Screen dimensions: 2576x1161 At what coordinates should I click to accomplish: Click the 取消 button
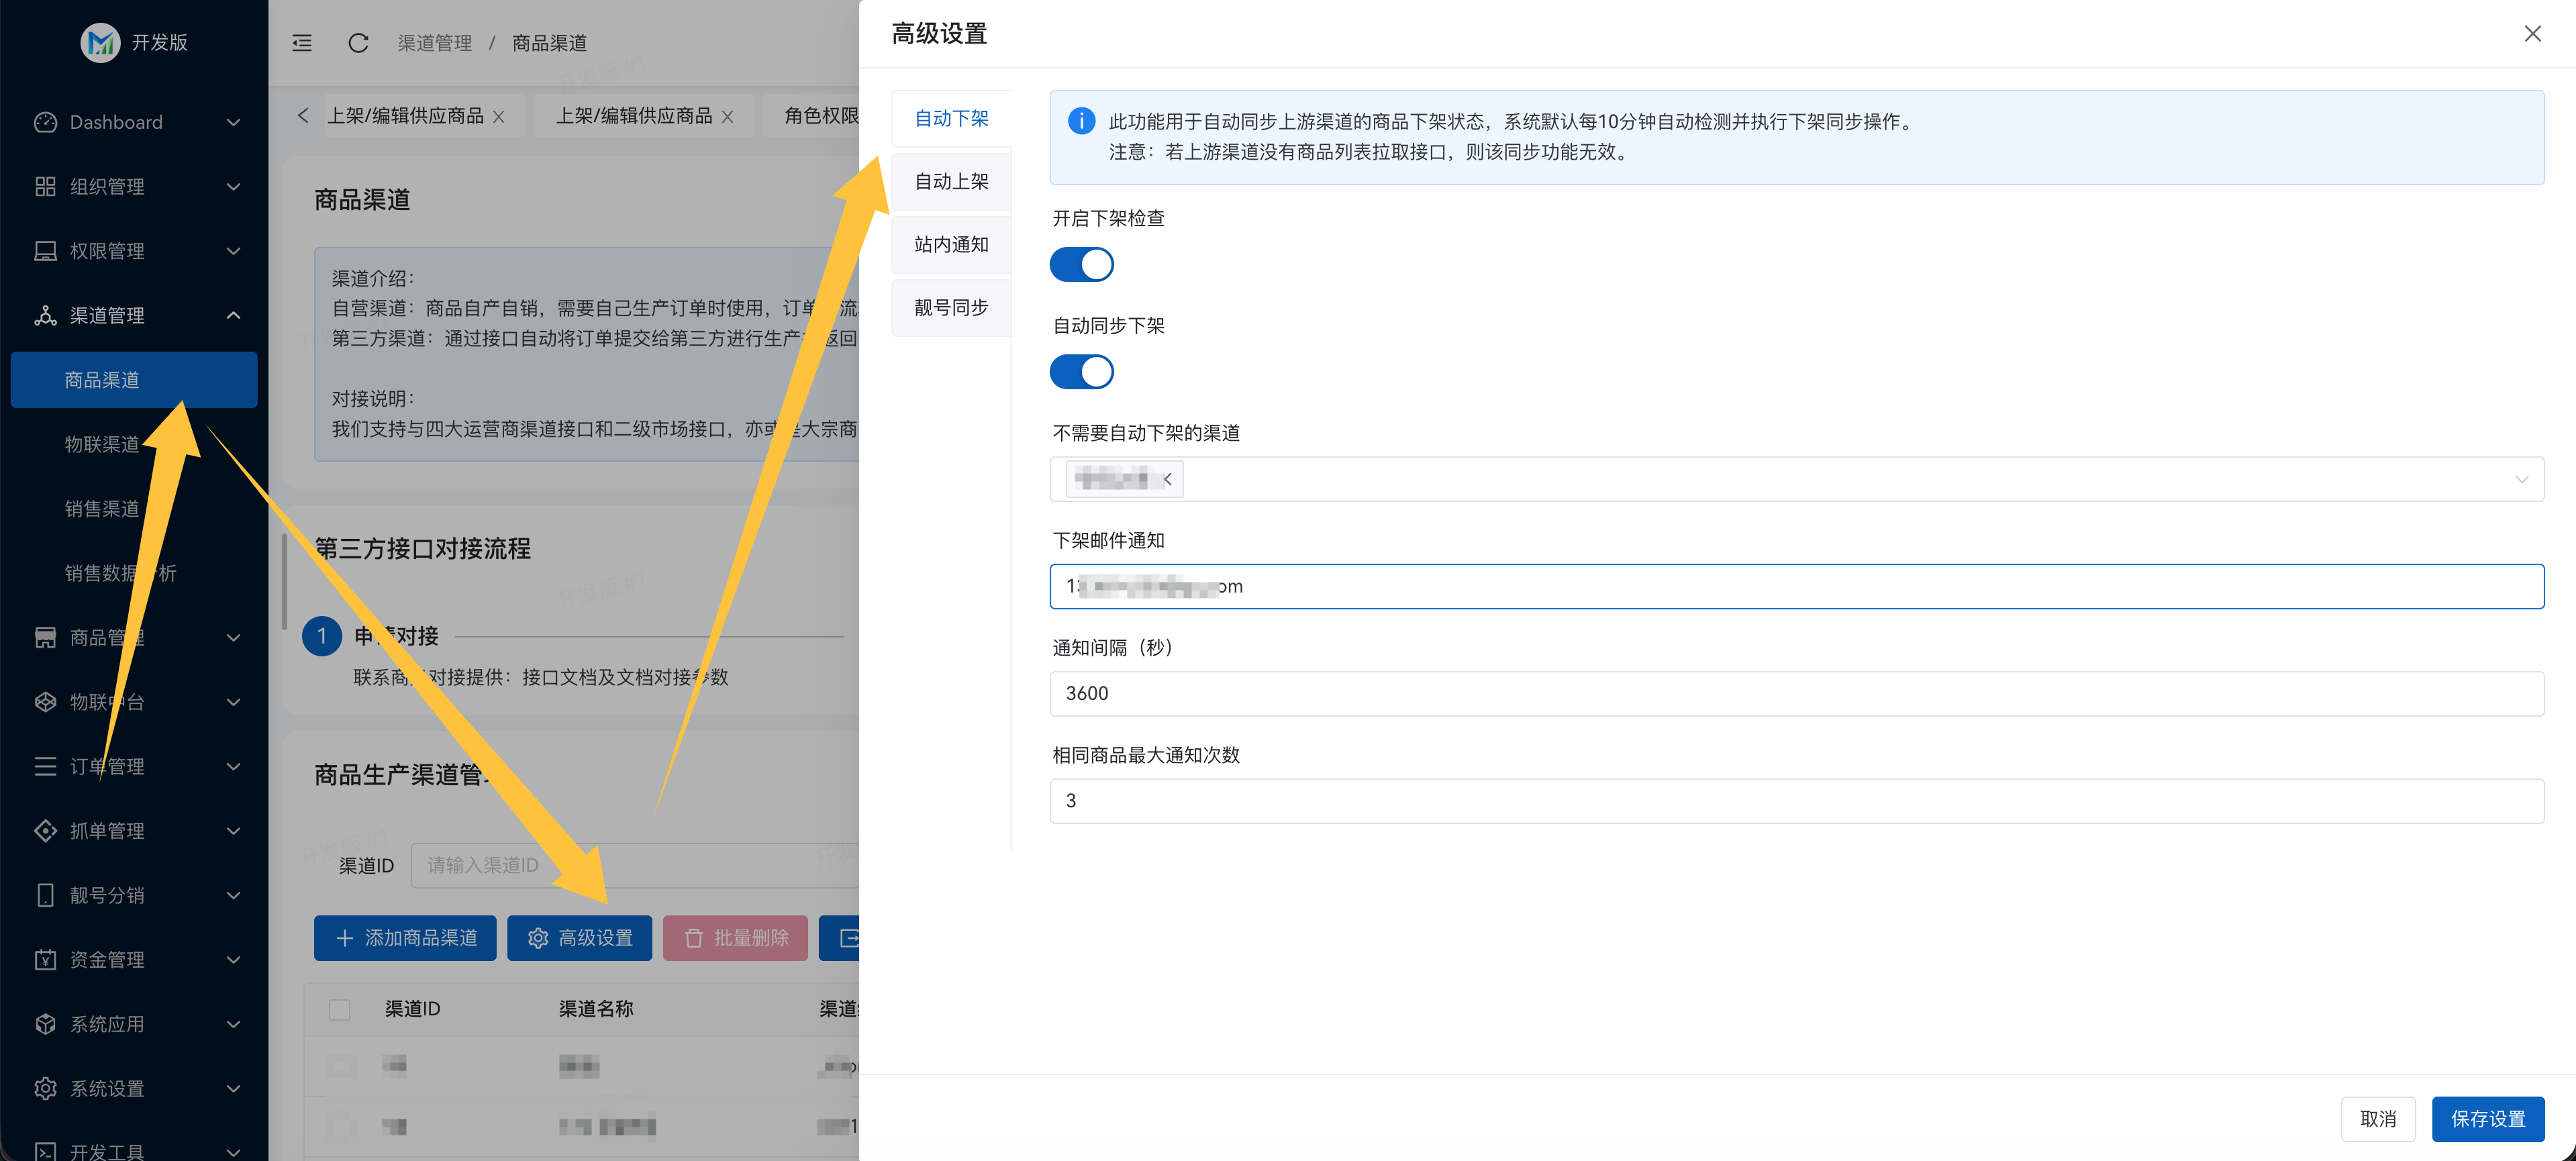(2377, 1118)
